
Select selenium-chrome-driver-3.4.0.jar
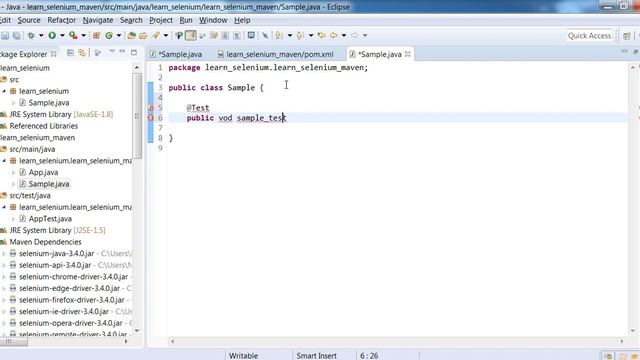click(x=73, y=277)
